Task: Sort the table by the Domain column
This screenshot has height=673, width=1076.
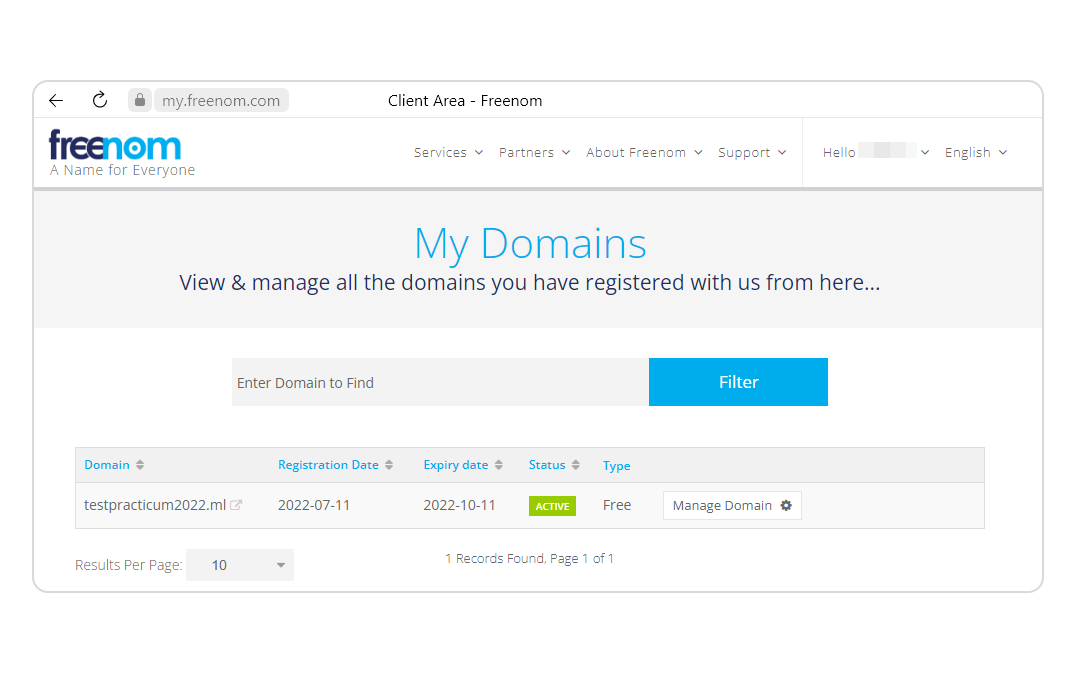Action: [x=114, y=464]
